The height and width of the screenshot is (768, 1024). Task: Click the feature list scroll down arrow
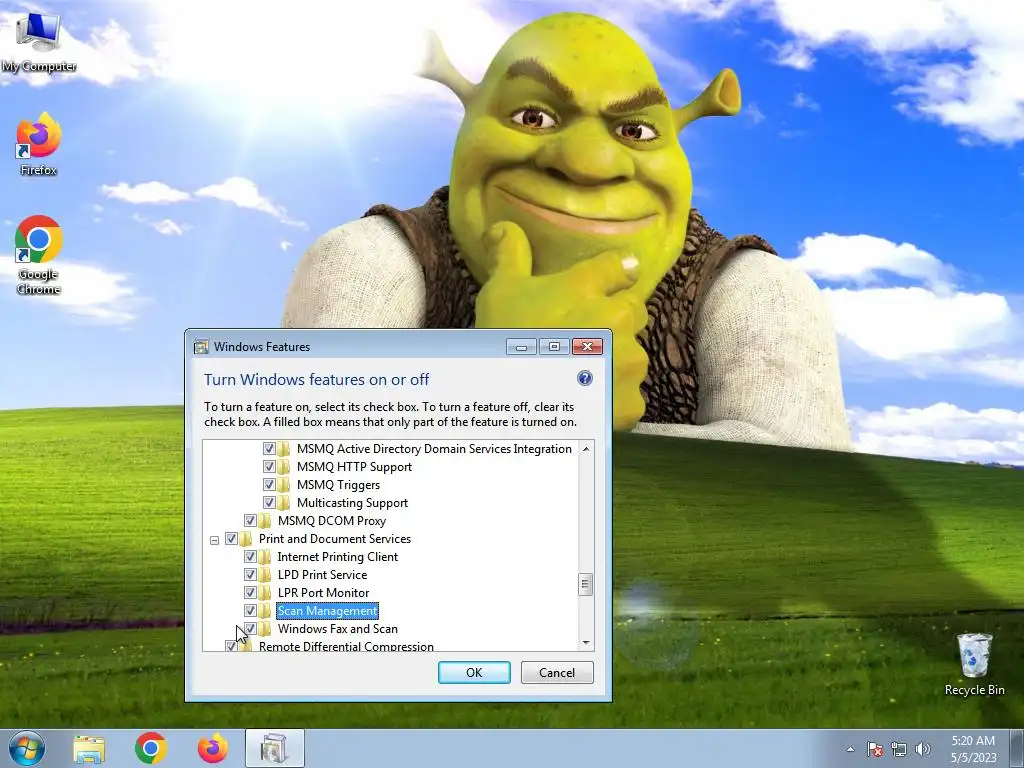click(x=586, y=643)
